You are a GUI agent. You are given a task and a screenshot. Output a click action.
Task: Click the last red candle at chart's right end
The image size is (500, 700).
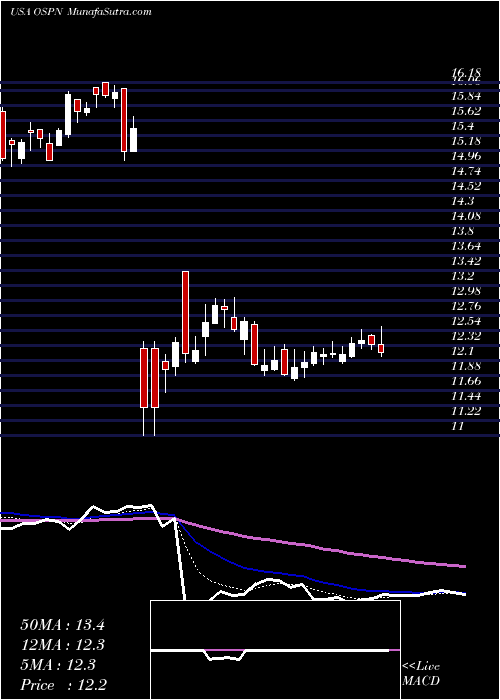point(381,348)
